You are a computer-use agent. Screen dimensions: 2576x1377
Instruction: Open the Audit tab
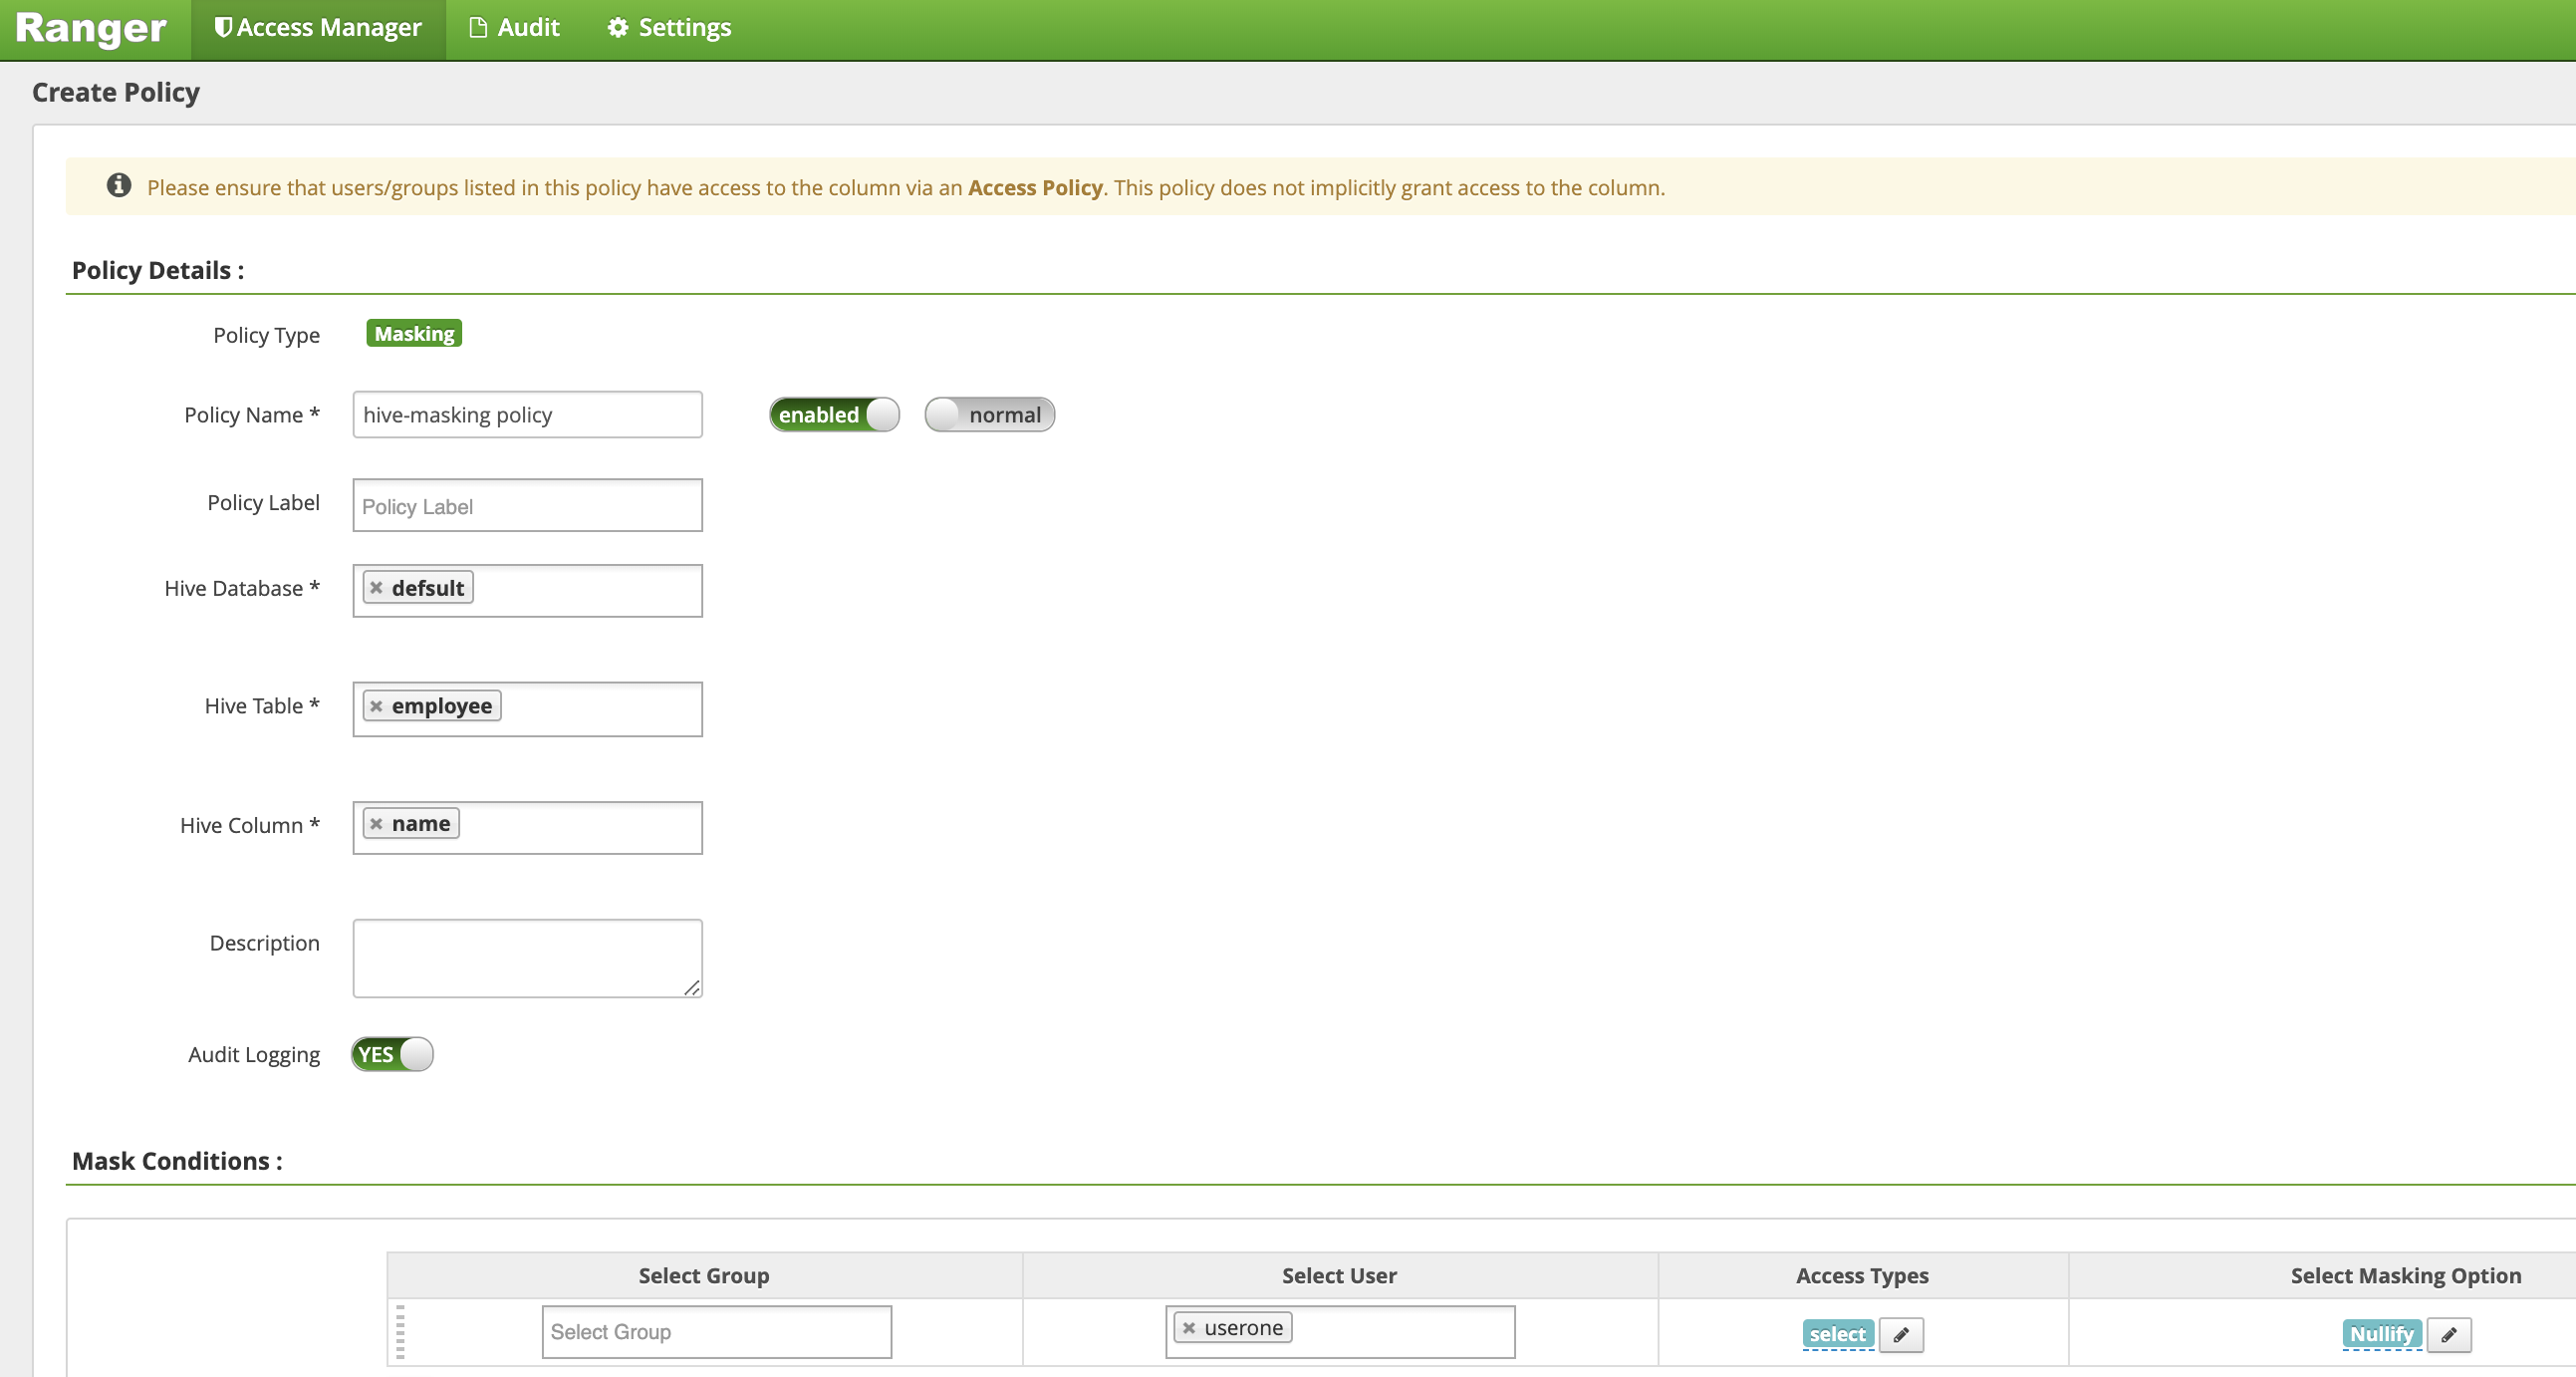pos(515,28)
